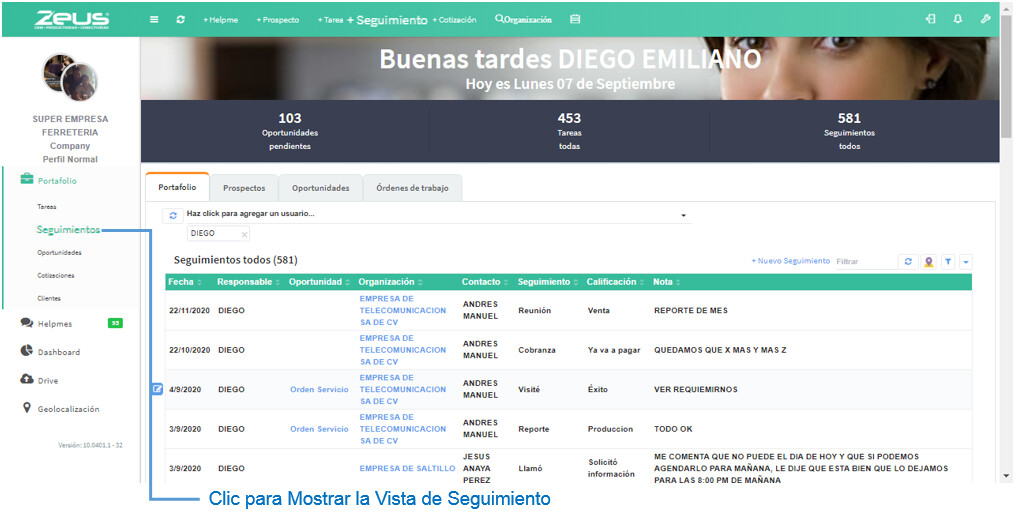Screen dimensions: 1016x514
Task: Click + Nuevo Seguimiento link
Action: pos(791,261)
